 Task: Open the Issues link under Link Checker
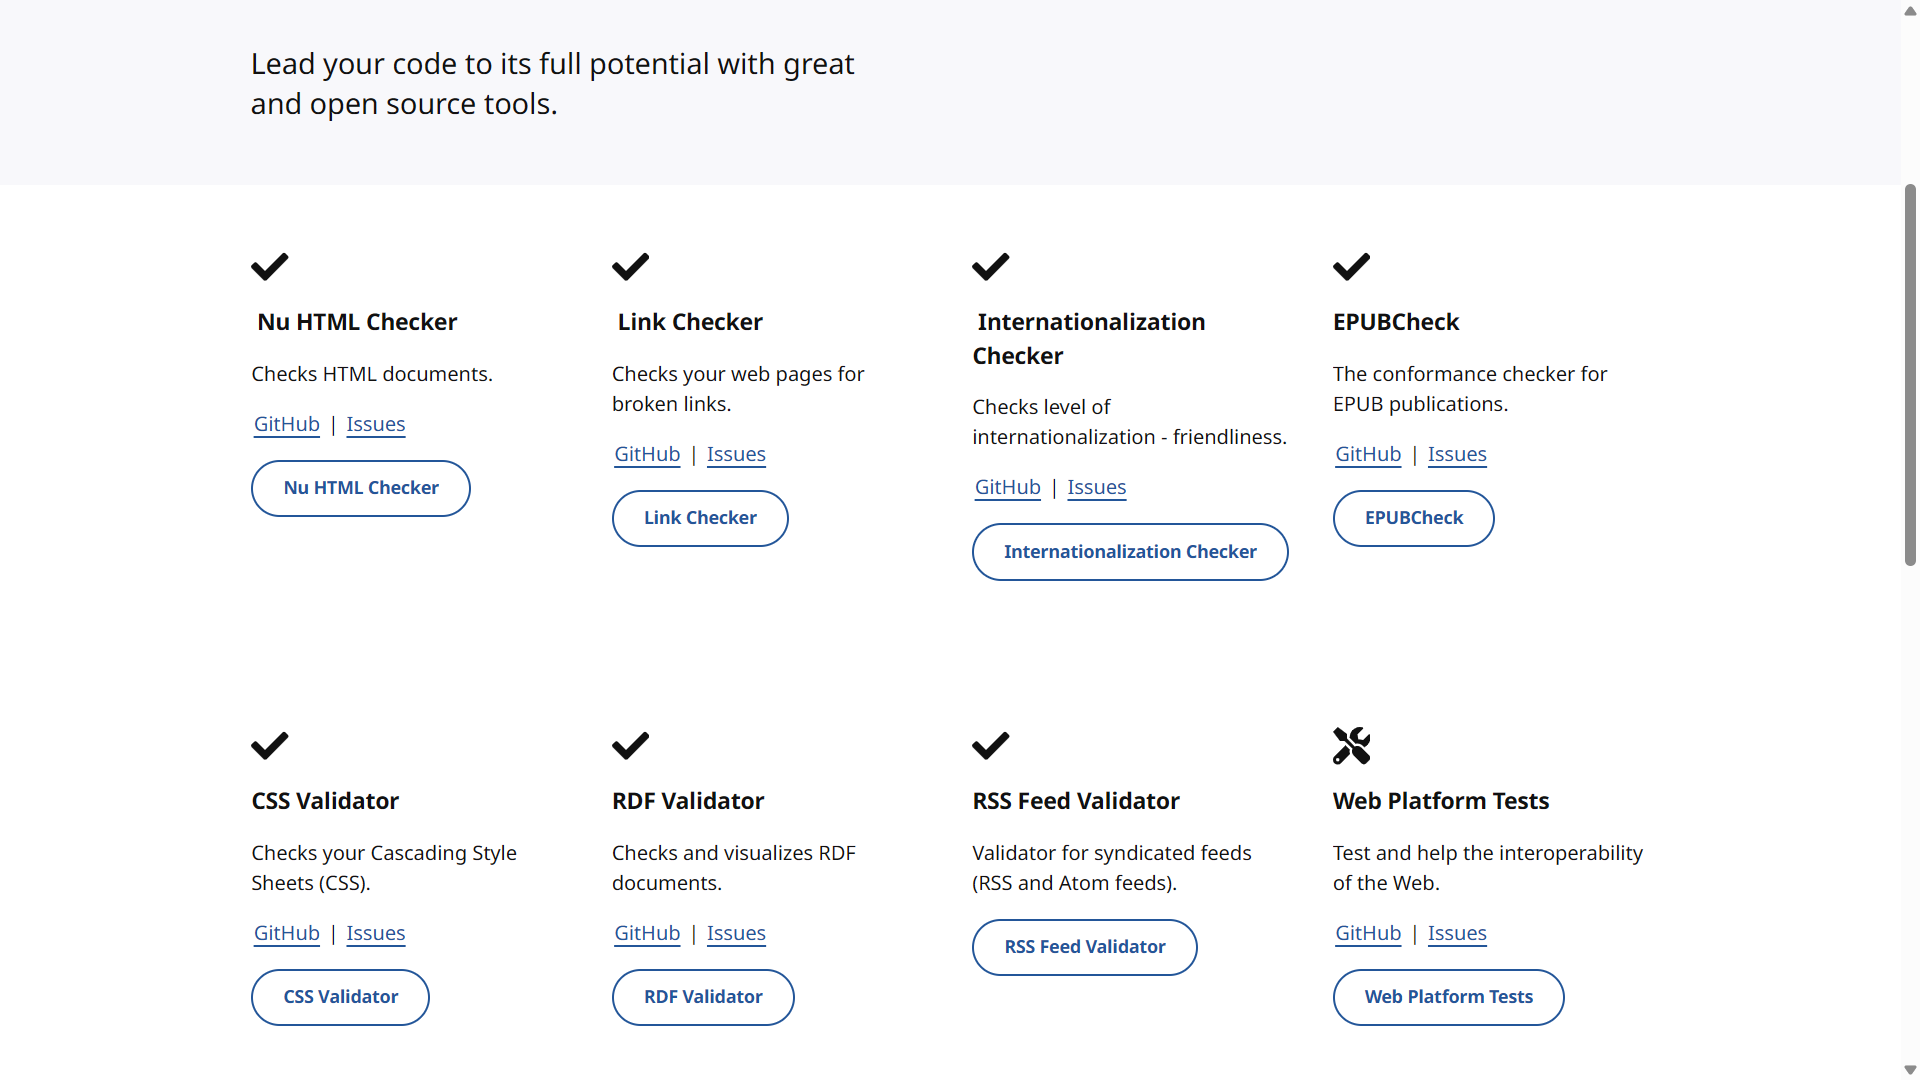coord(736,454)
